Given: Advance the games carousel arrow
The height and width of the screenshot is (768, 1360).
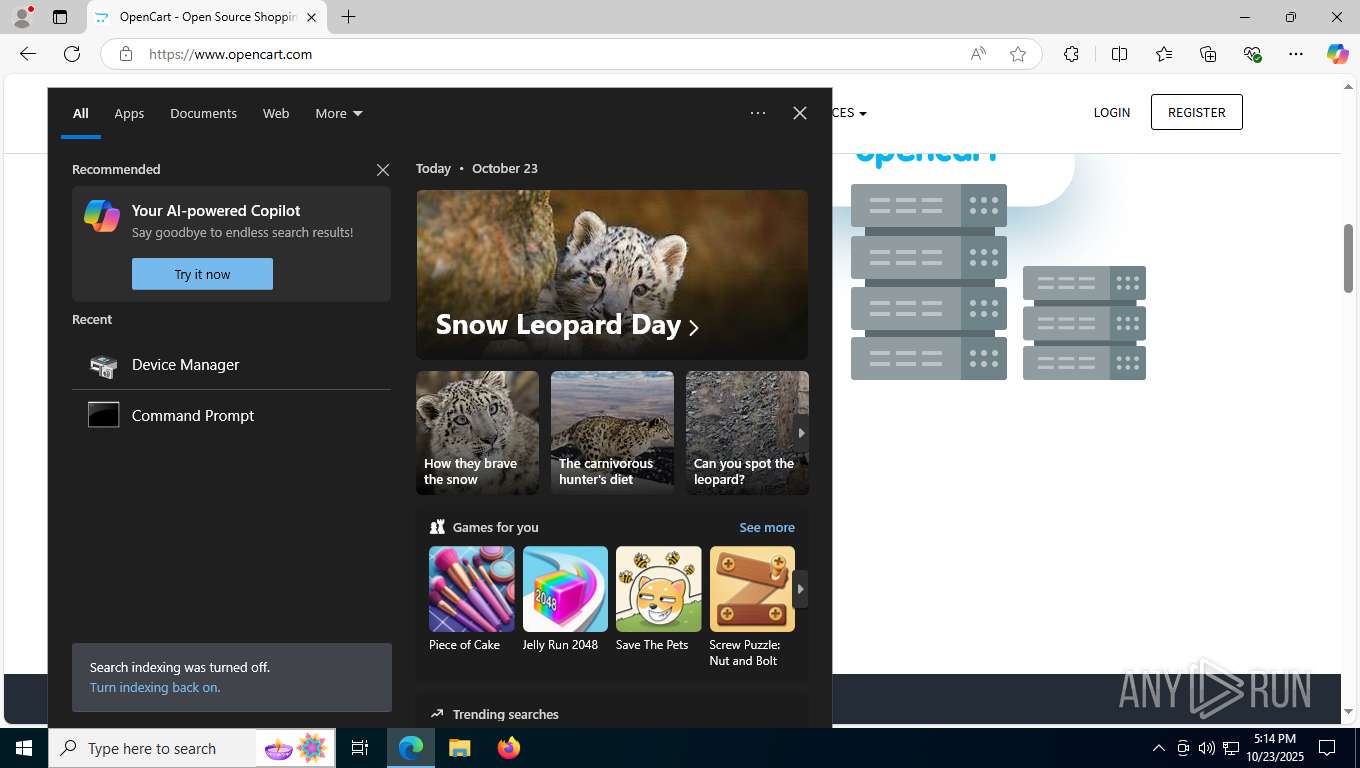Looking at the screenshot, I should click(800, 589).
